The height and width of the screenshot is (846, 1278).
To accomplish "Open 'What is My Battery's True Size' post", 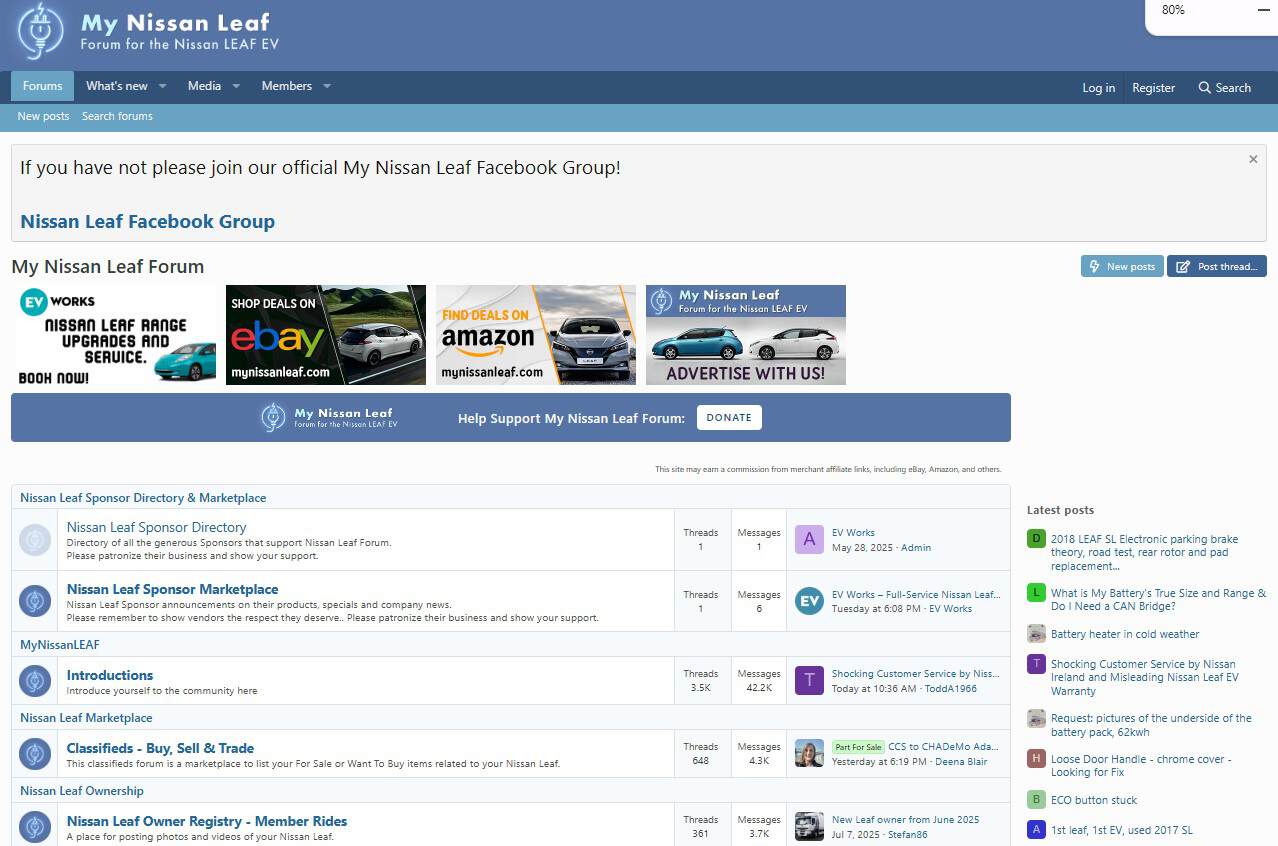I will click(1158, 600).
